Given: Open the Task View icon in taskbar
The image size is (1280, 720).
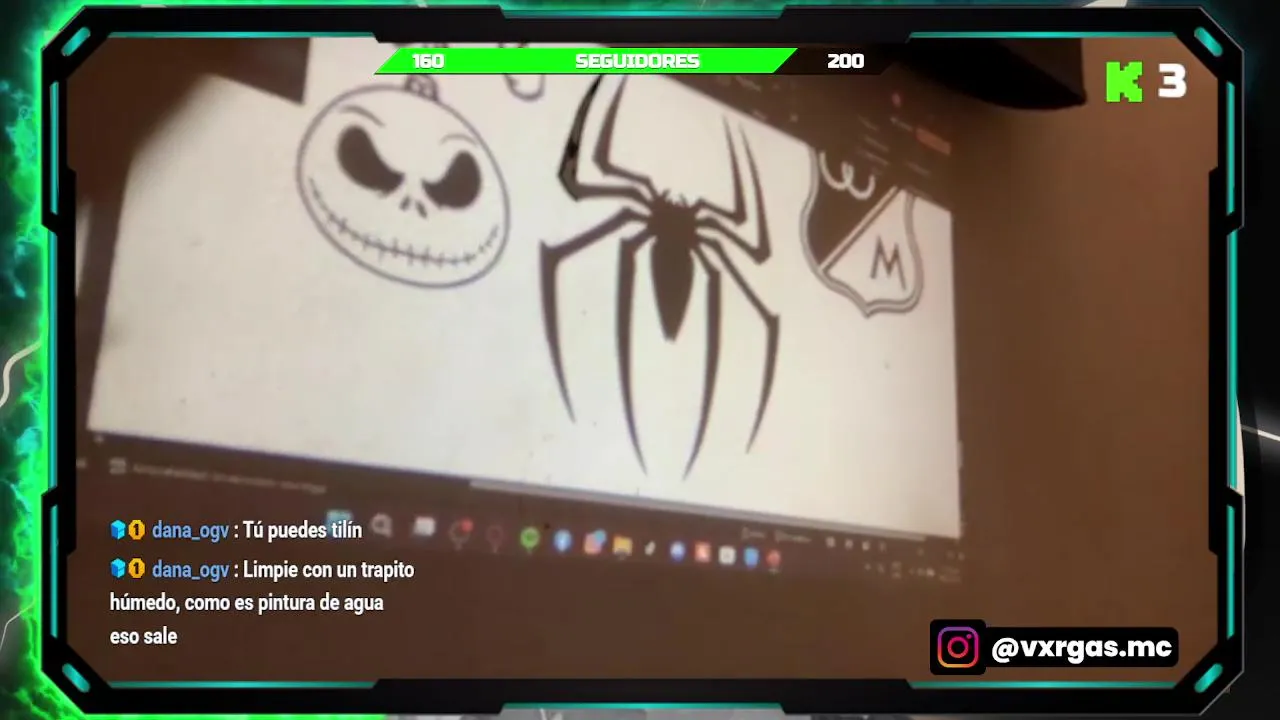Looking at the screenshot, I should (x=424, y=527).
